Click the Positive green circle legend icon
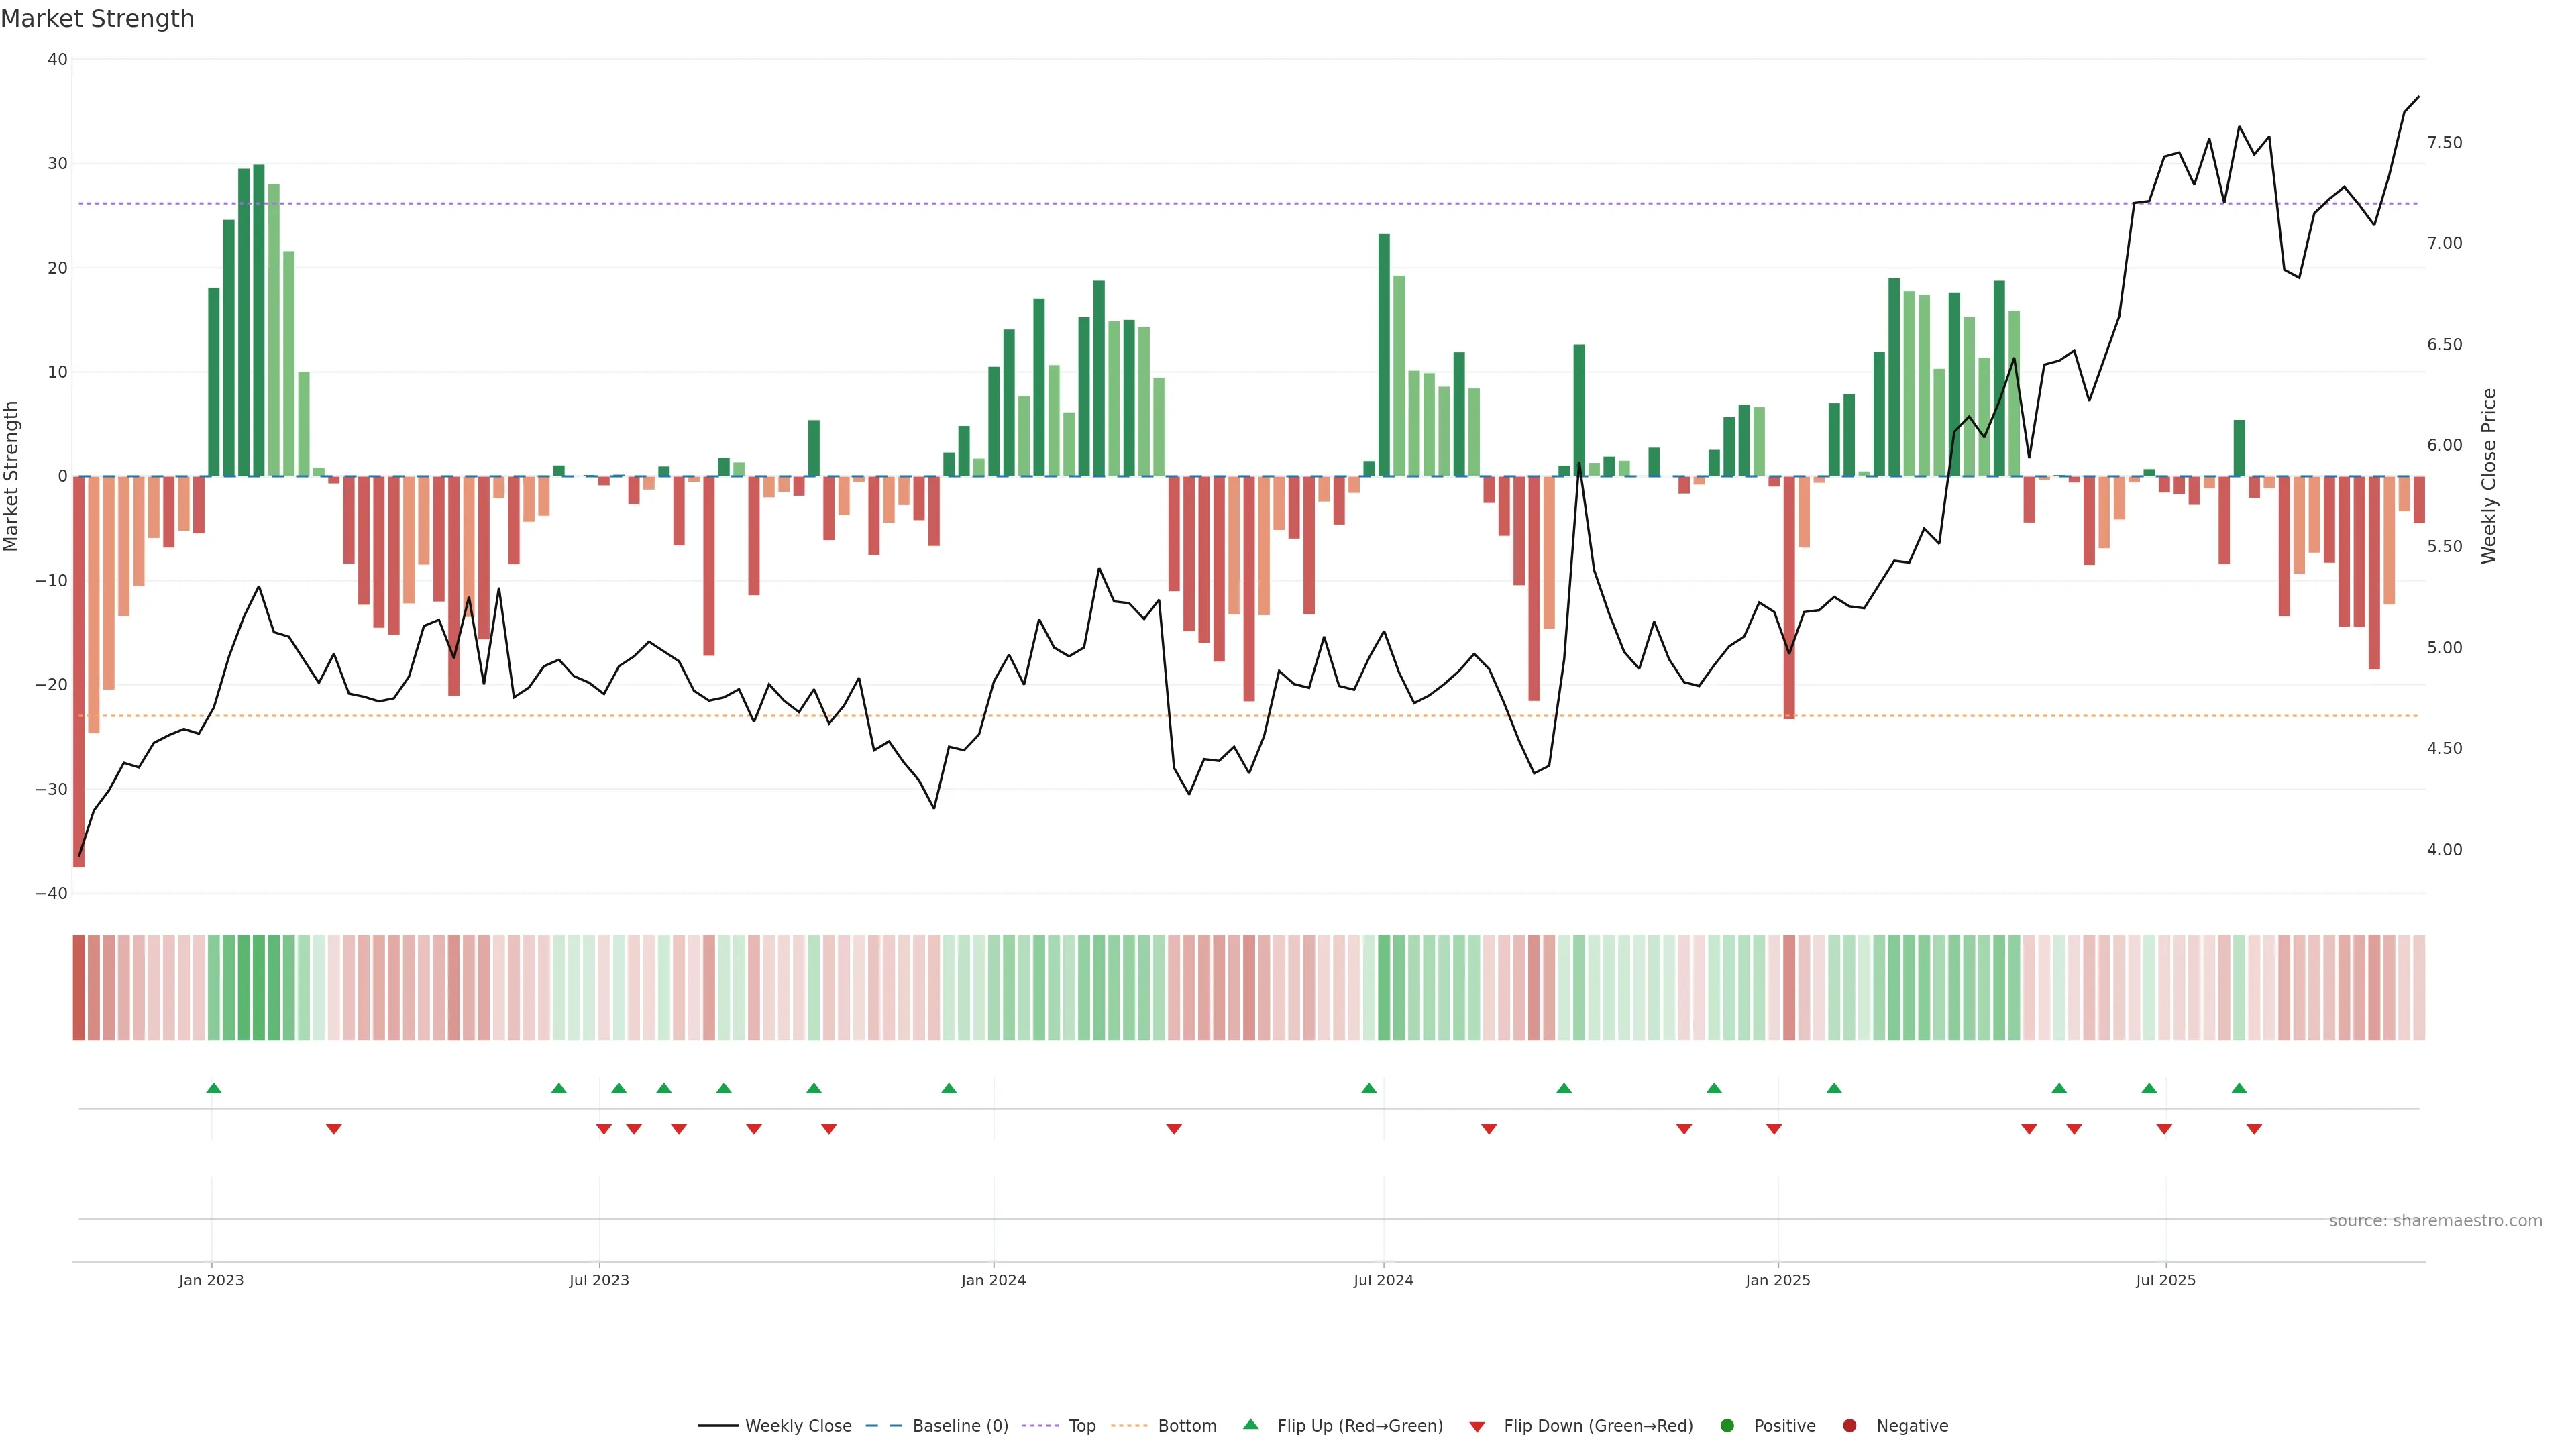The image size is (2576, 1449). (x=1727, y=1426)
